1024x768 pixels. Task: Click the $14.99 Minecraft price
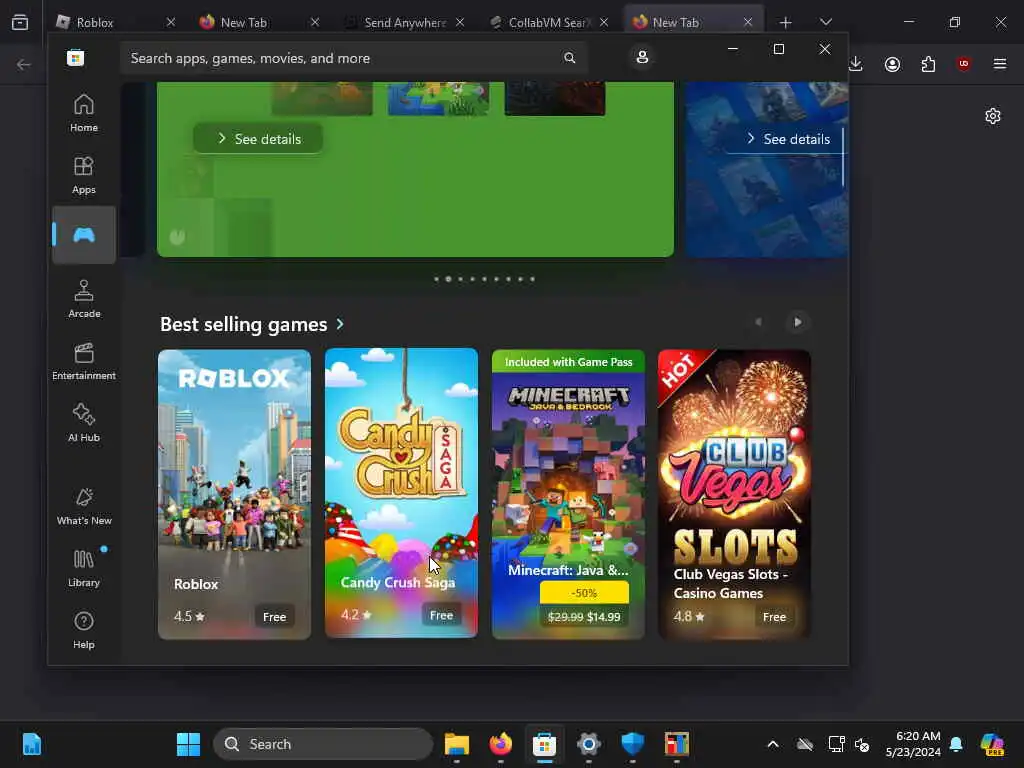click(x=603, y=616)
